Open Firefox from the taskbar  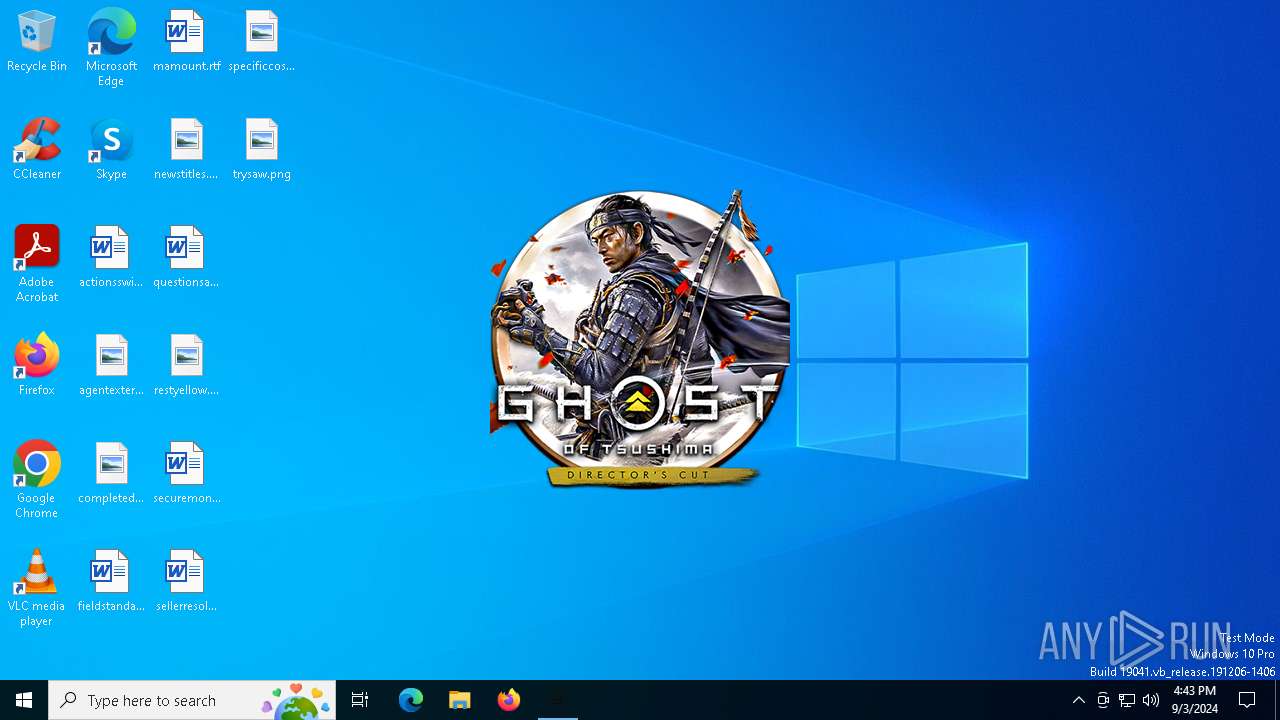pos(509,700)
